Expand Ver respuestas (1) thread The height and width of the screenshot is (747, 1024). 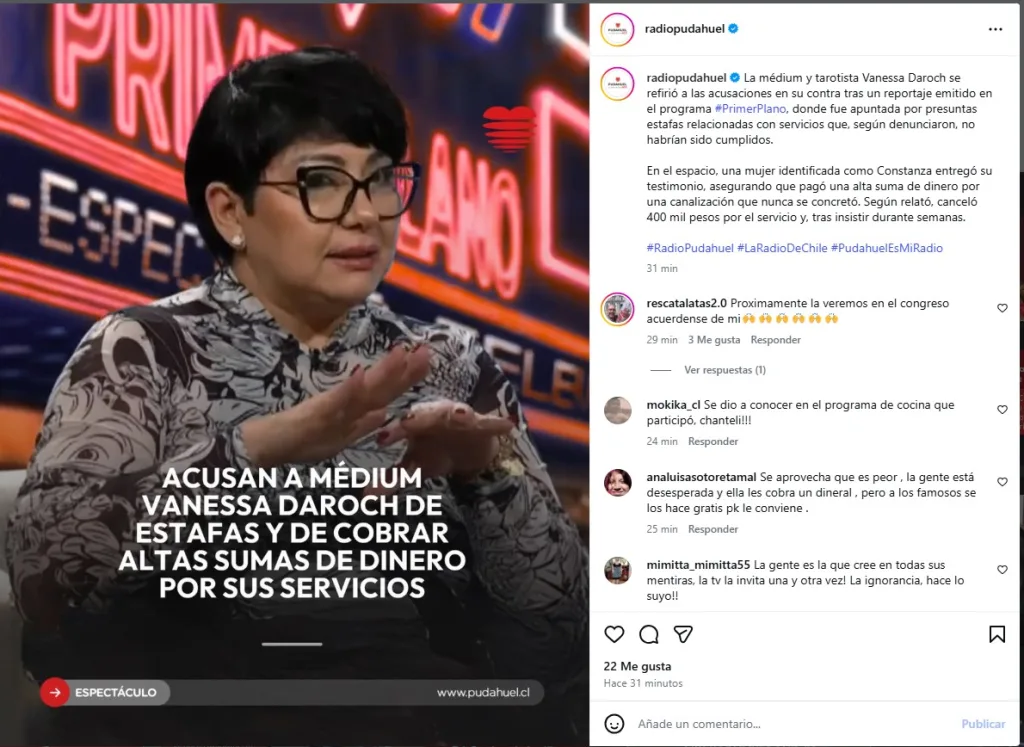tap(725, 370)
